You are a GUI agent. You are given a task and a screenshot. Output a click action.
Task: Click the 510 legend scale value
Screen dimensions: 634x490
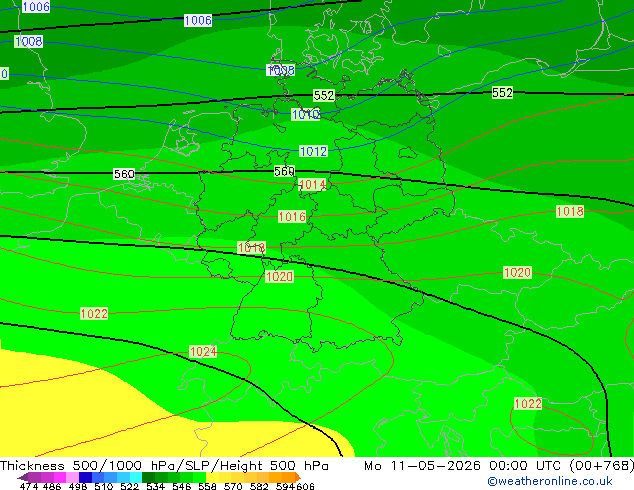[x=103, y=486]
